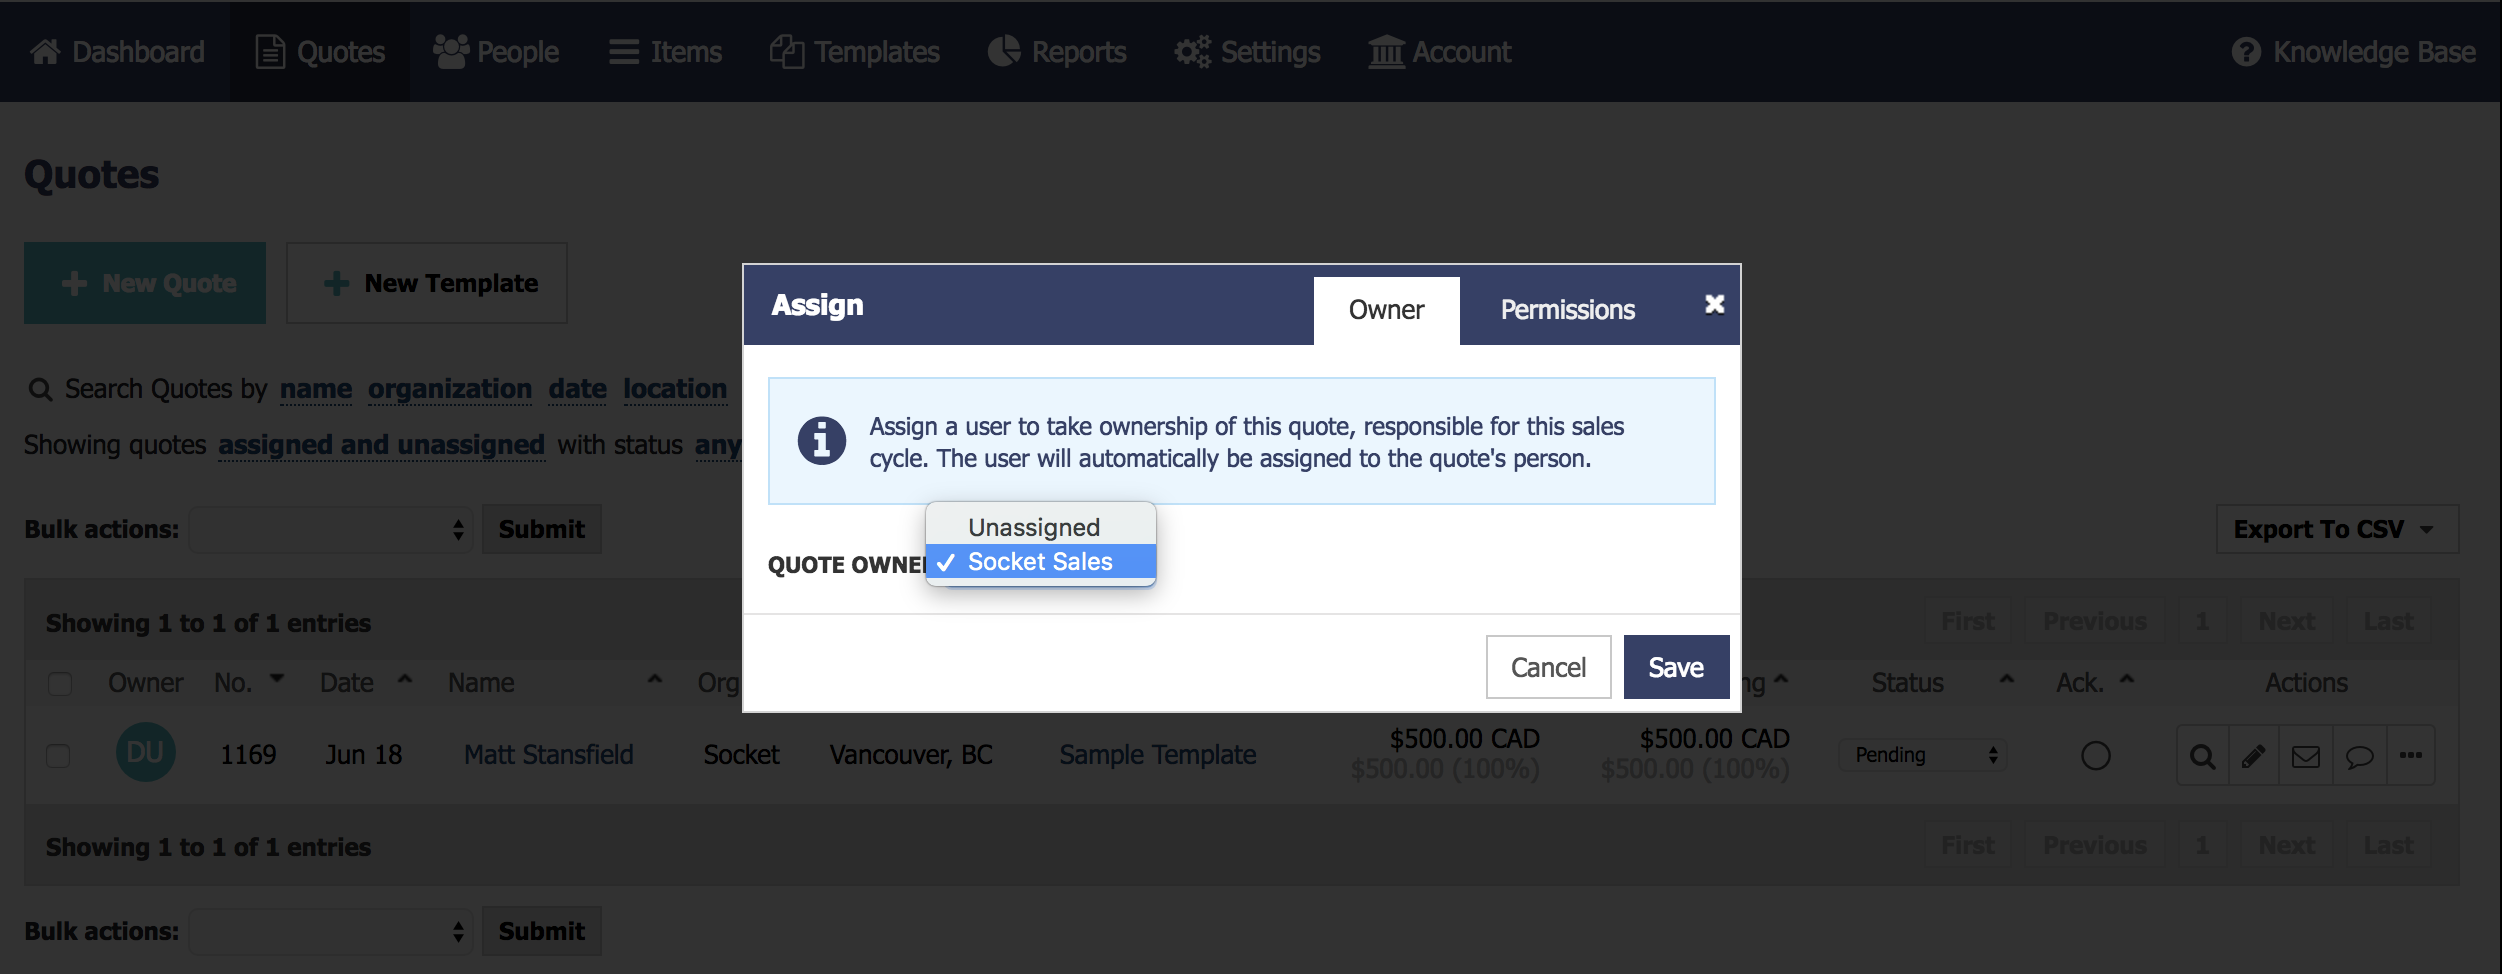Image resolution: width=2502 pixels, height=974 pixels.
Task: Click the pencil edit icon for quote 1169
Action: click(2254, 756)
